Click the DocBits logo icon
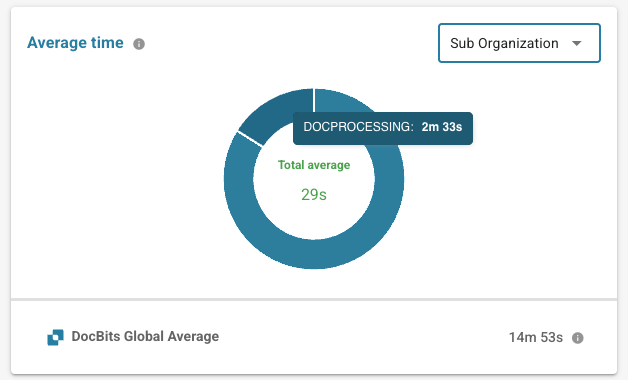 [x=55, y=337]
